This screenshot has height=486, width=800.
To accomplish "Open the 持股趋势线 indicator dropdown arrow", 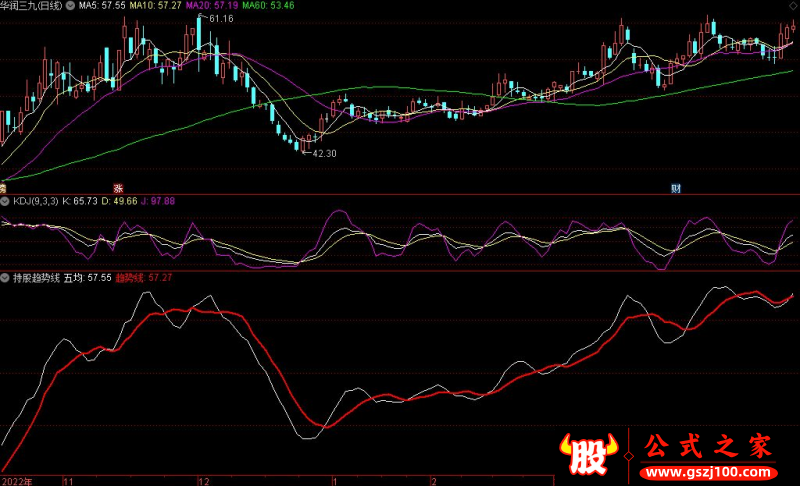I will coord(5,277).
